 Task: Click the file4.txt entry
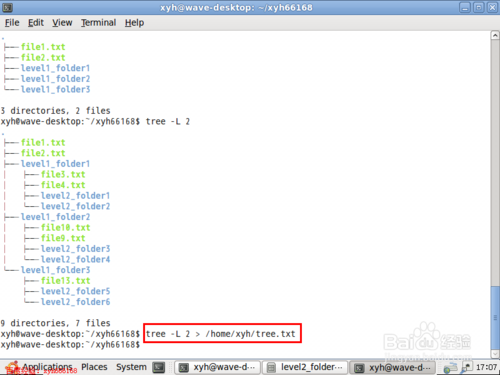point(63,185)
